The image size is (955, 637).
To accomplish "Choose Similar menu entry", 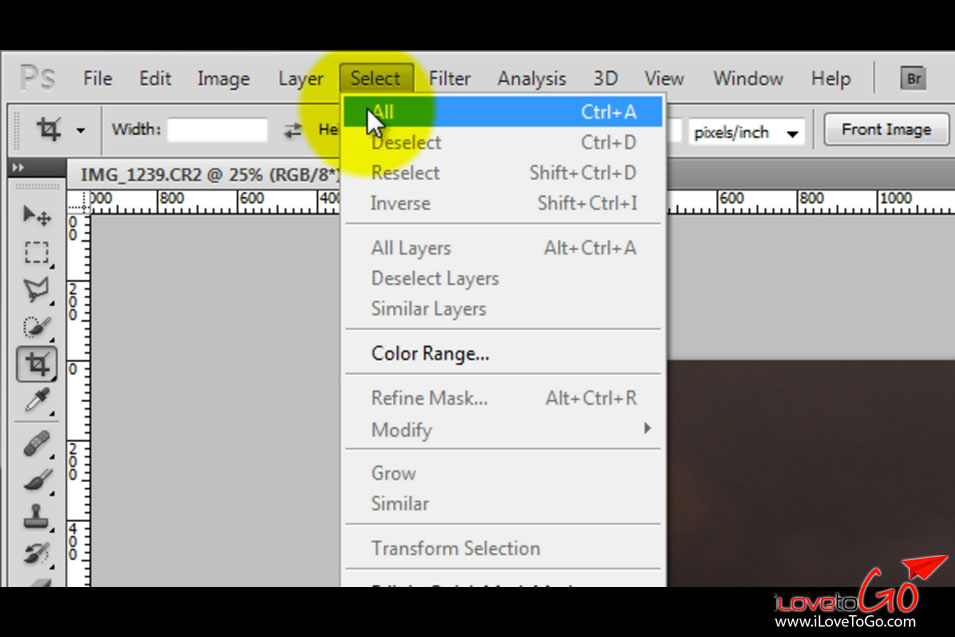I will click(503, 504).
